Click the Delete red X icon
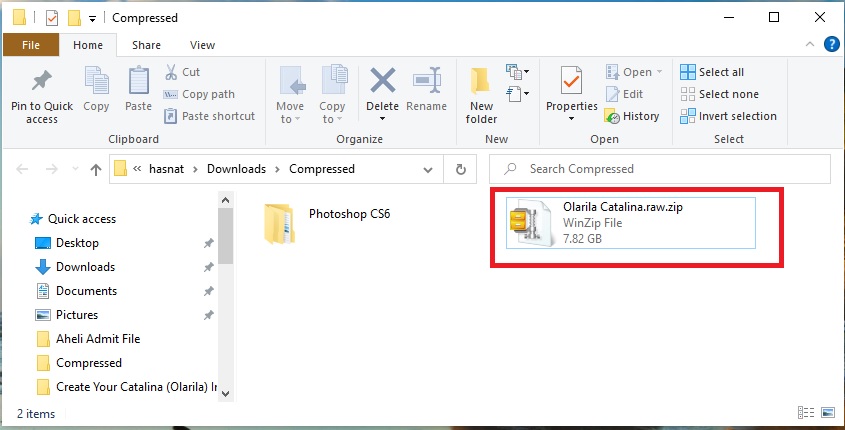Viewport: 845px width, 430px height. point(382,82)
